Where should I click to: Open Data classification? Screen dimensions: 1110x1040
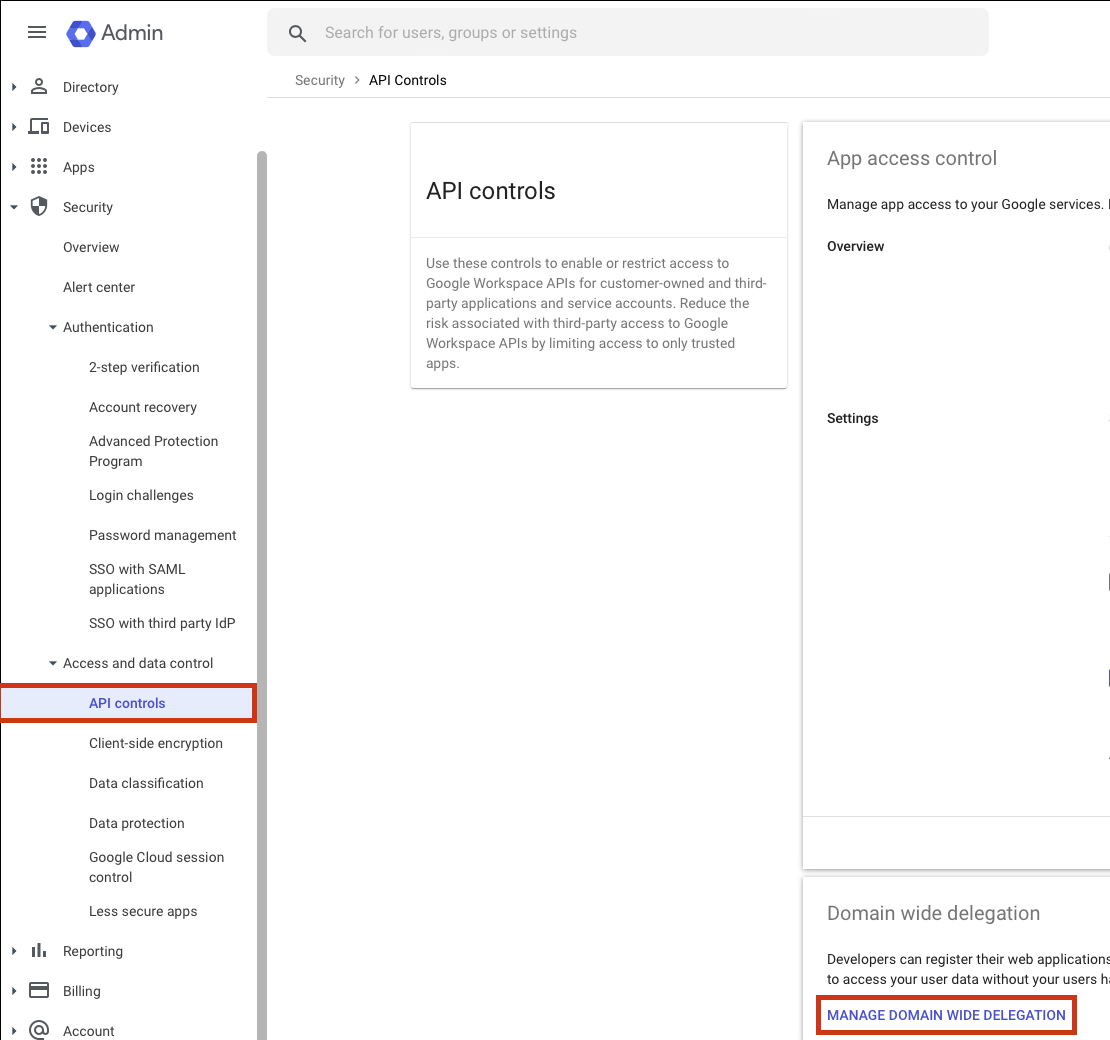pos(146,783)
